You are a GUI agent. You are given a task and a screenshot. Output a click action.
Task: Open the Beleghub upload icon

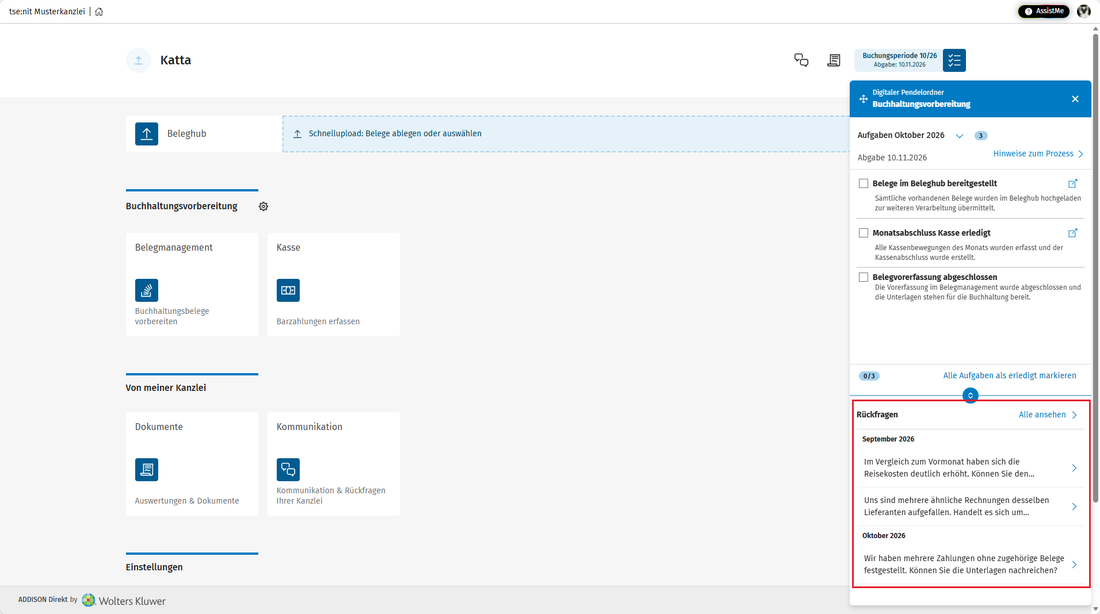(147, 134)
